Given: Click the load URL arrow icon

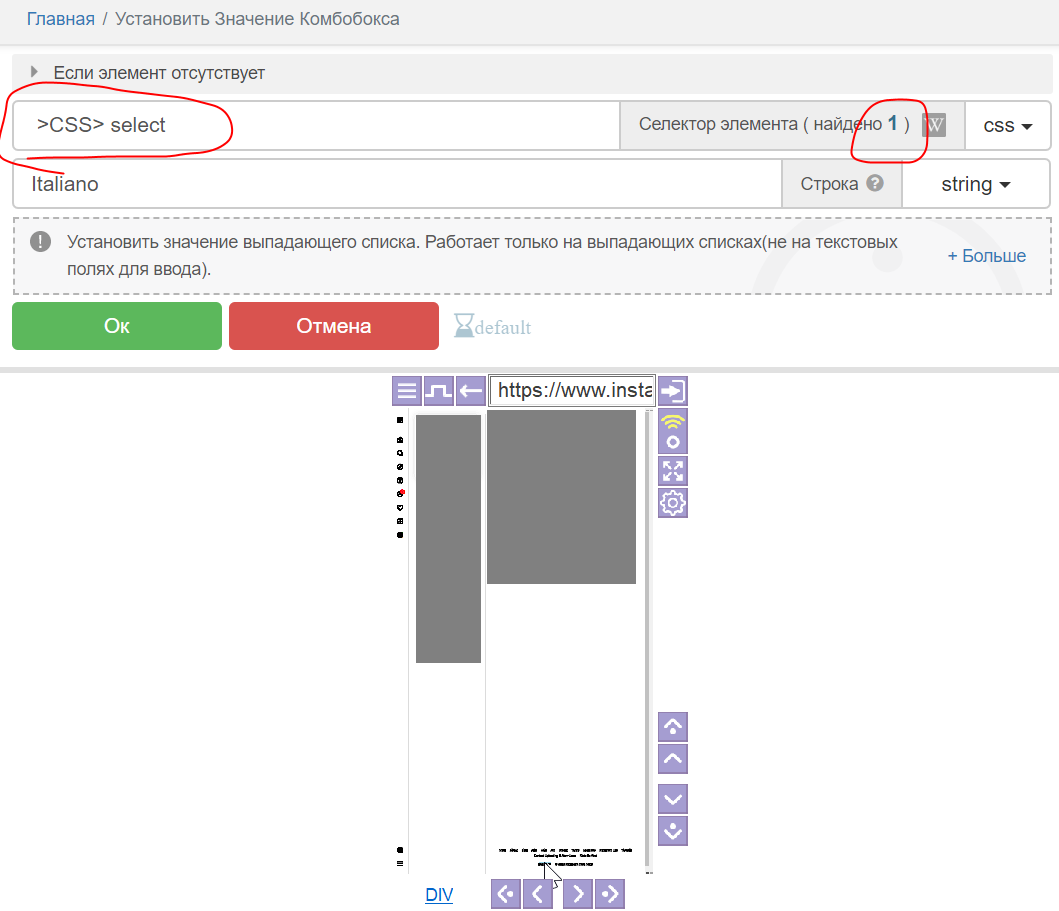Looking at the screenshot, I should click(673, 390).
